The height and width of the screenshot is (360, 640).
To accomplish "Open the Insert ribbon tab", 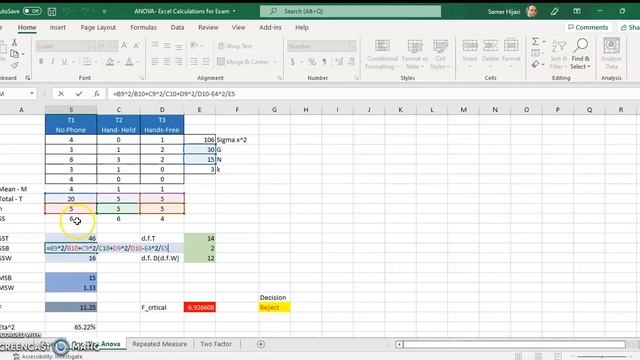I will pyautogui.click(x=58, y=27).
